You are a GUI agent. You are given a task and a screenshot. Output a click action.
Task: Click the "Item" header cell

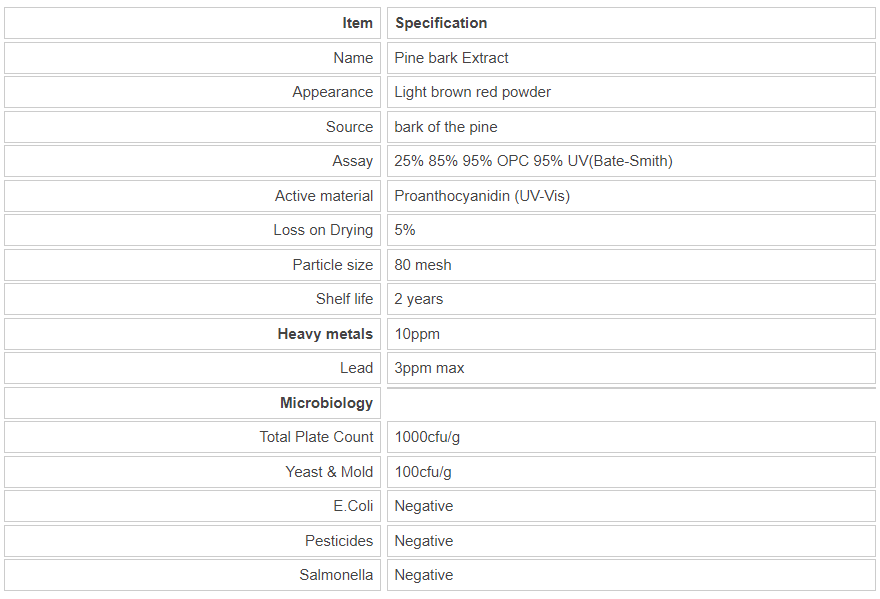point(357,23)
